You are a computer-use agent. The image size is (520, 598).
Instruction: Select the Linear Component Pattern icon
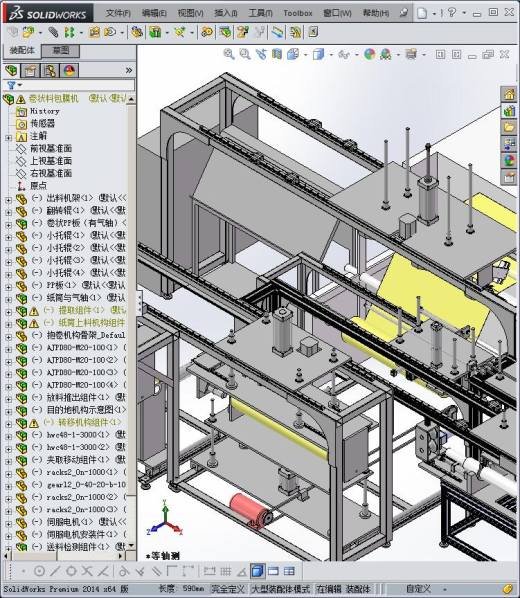point(69,32)
